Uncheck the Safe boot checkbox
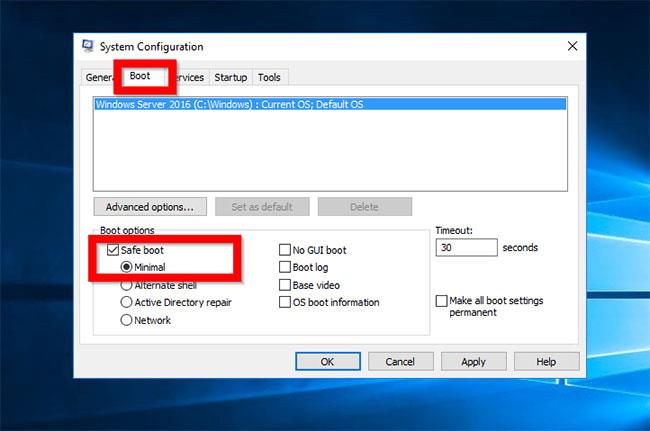 113,250
